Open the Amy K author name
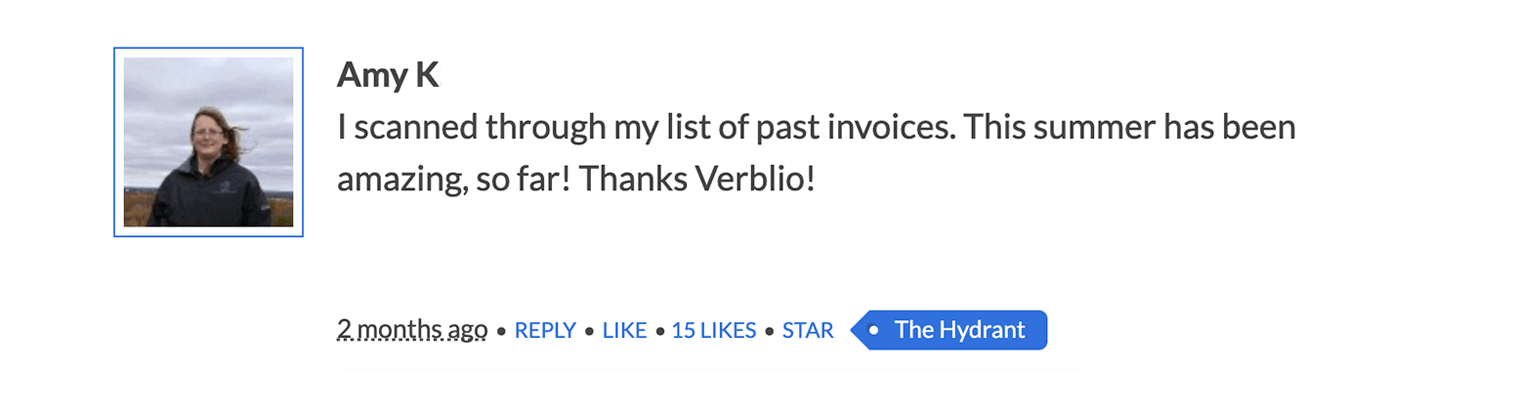The image size is (1536, 400). [388, 75]
